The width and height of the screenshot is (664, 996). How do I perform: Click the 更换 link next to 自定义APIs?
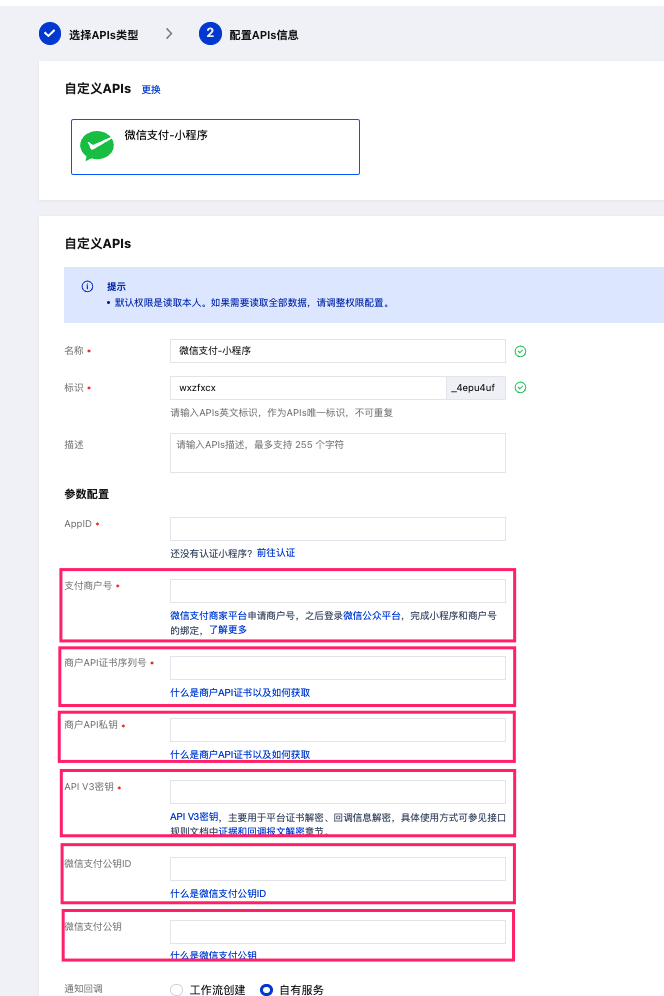click(151, 90)
